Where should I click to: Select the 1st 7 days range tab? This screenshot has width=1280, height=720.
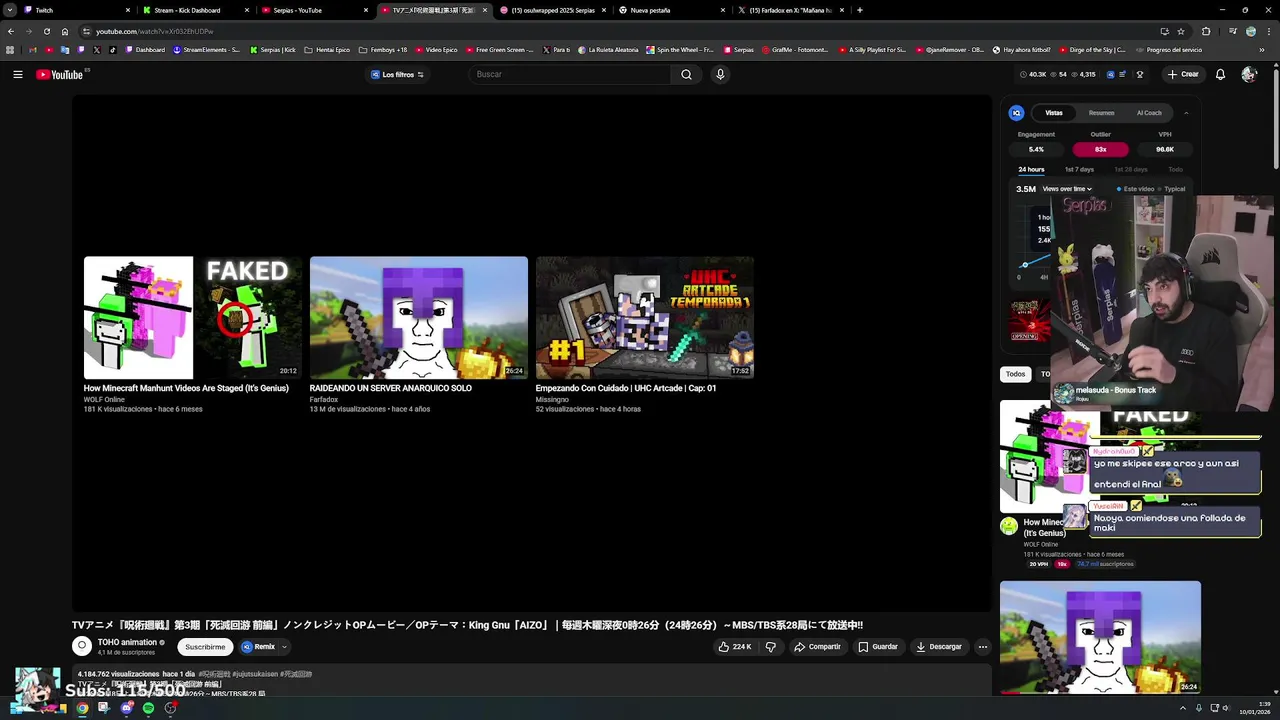pyautogui.click(x=1079, y=170)
